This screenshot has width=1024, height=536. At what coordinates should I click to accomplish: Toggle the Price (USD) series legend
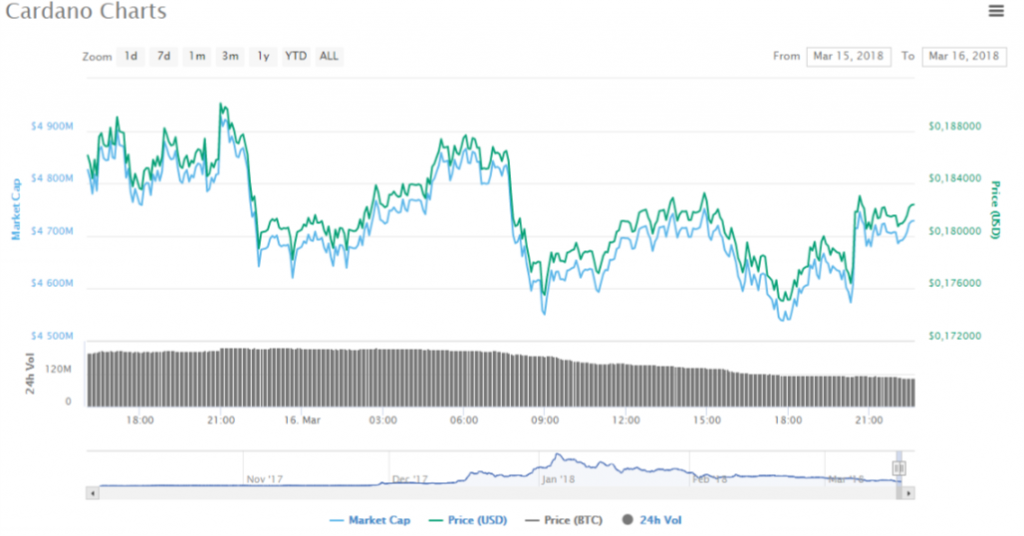point(468,520)
